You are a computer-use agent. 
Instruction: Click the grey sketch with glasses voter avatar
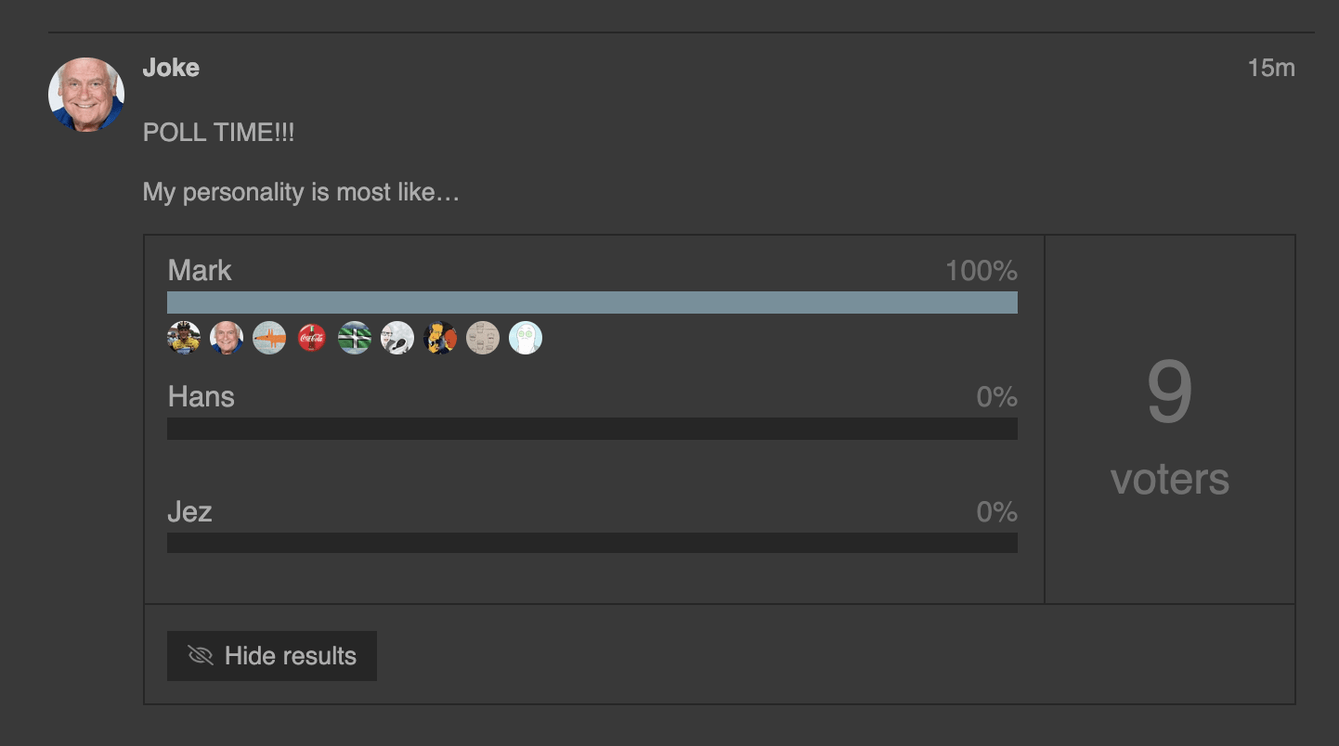click(x=397, y=338)
